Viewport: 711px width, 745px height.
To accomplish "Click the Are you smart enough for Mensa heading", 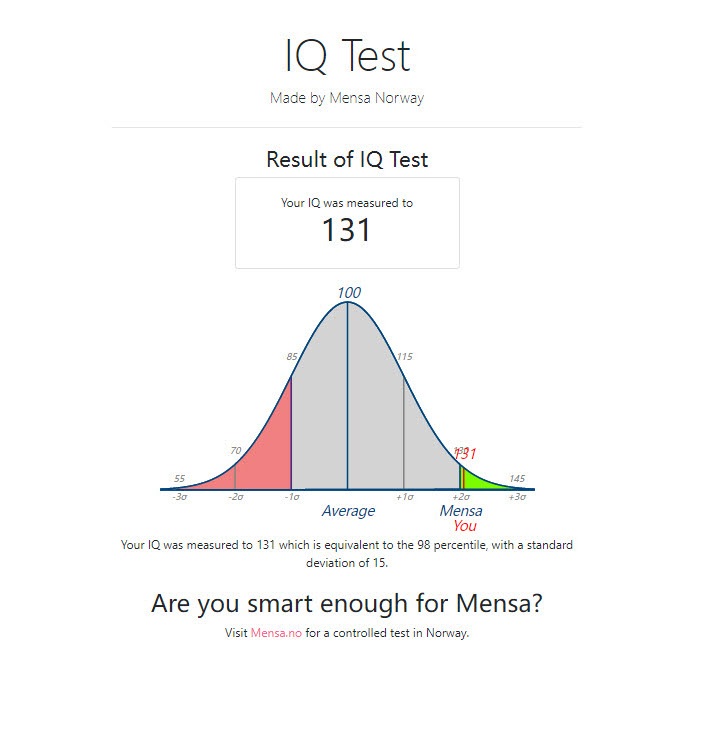I will click(347, 604).
